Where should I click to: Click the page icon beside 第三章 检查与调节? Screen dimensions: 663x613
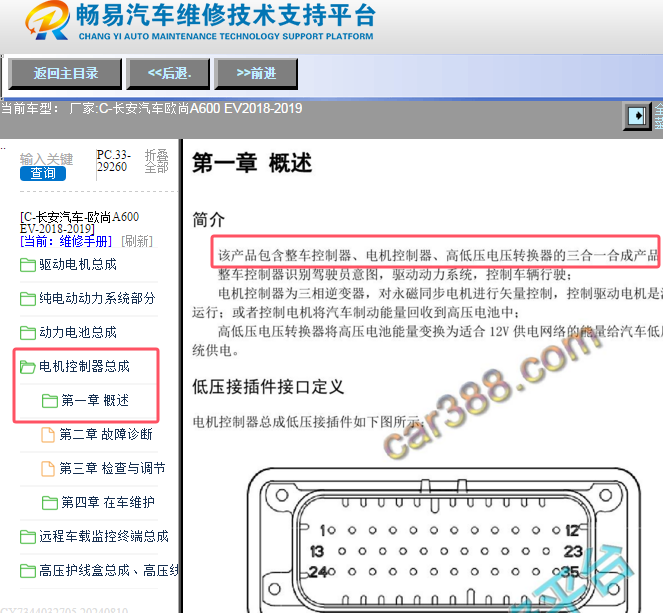[x=48, y=468]
